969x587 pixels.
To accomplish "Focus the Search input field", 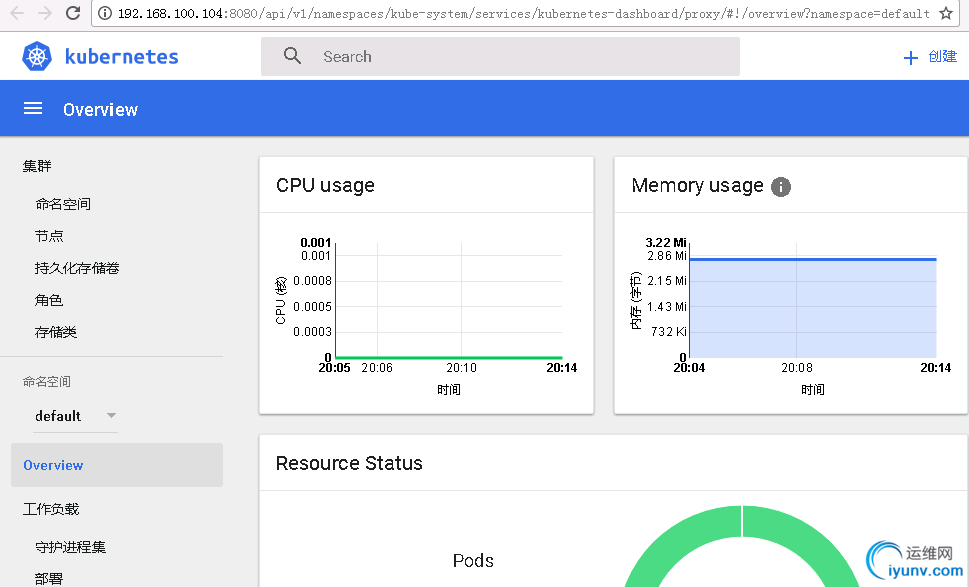I will point(520,57).
